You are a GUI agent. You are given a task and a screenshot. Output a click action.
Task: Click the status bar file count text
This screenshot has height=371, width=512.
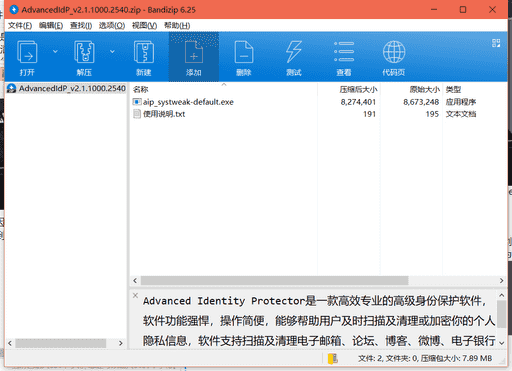[425, 359]
